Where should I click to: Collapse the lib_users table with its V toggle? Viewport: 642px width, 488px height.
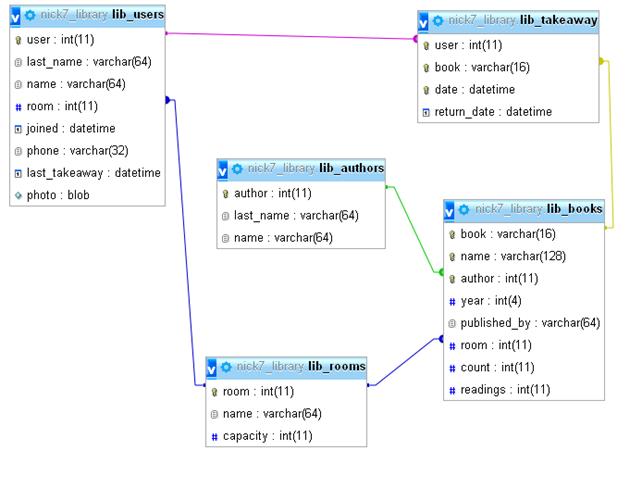pyautogui.click(x=15, y=15)
